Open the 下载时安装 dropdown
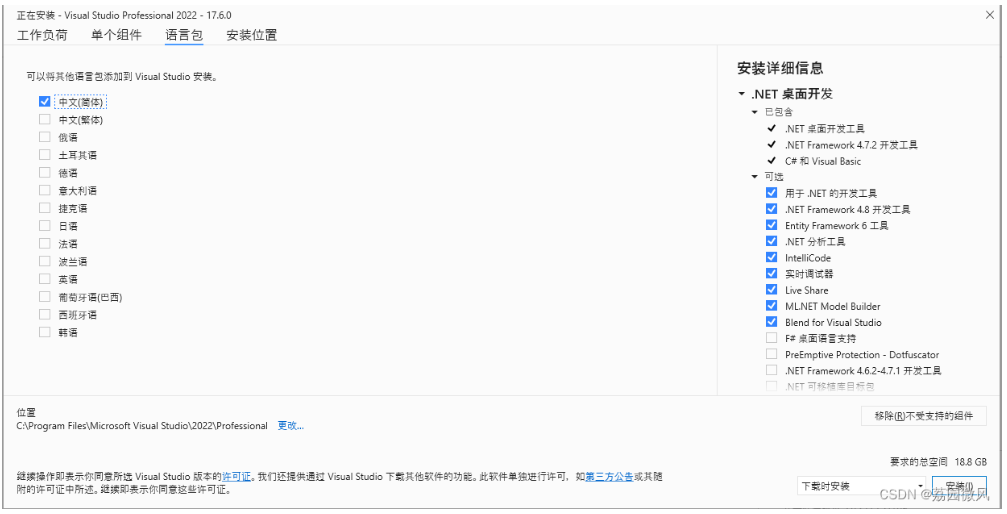The image size is (1007, 514). tap(861, 486)
